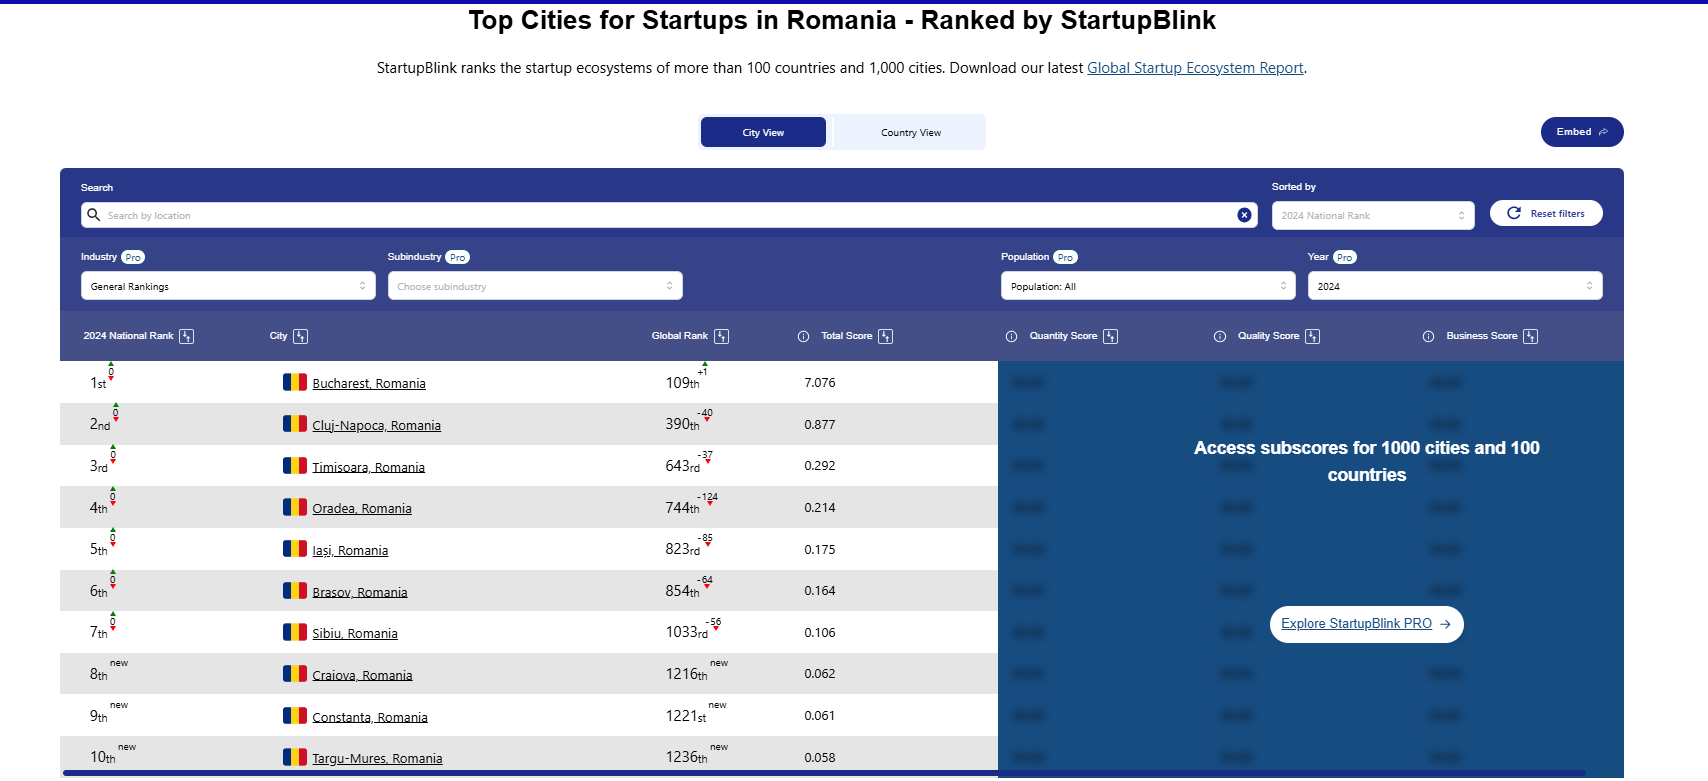Sort by Quality Score column icon

point(1313,337)
